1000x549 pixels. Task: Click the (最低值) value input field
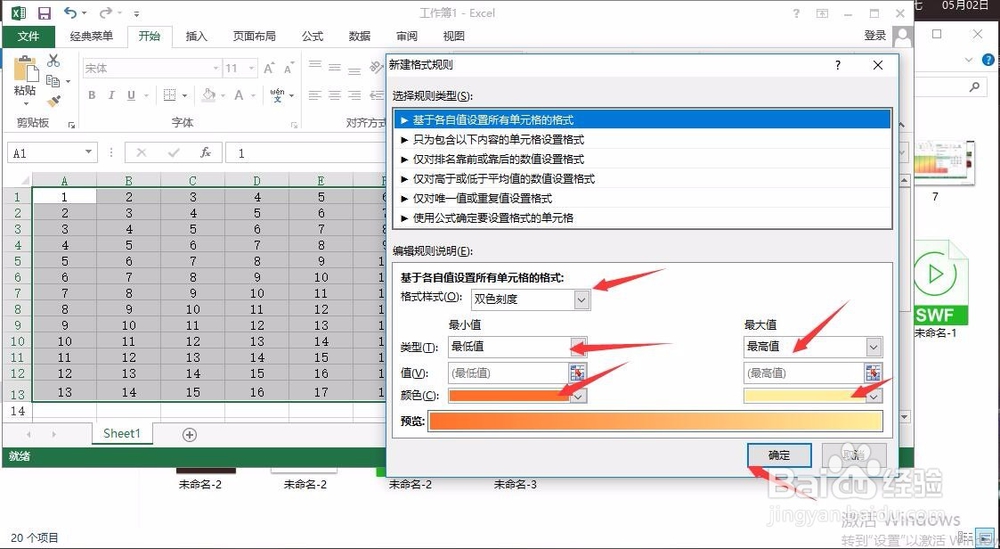[x=508, y=372]
